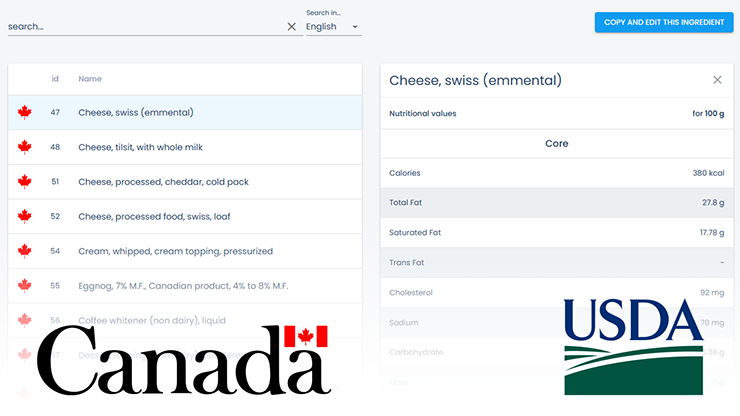Sort list by id column header
Screen dimensions: 740x416
[55, 79]
